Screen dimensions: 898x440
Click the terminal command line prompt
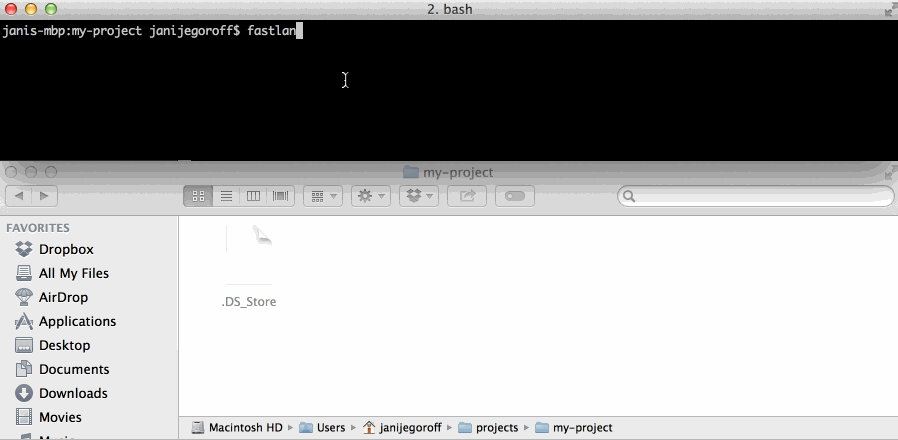tap(152, 31)
